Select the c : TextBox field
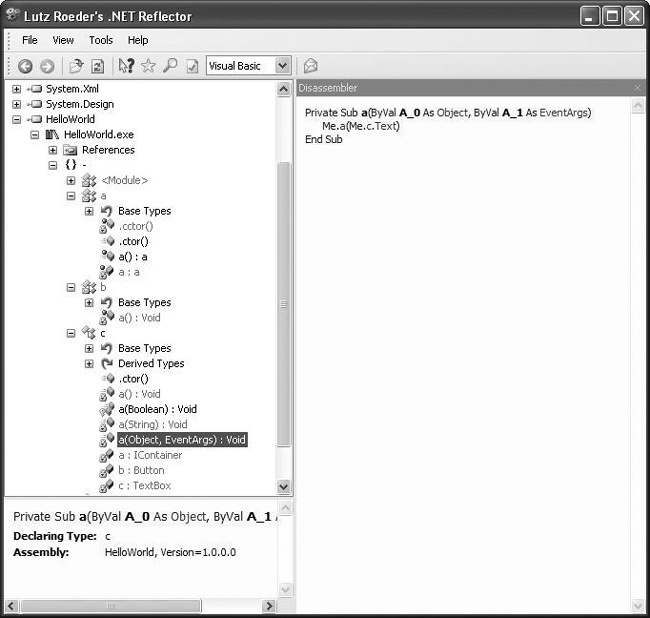Viewport: 650px width, 618px height. tap(145, 486)
